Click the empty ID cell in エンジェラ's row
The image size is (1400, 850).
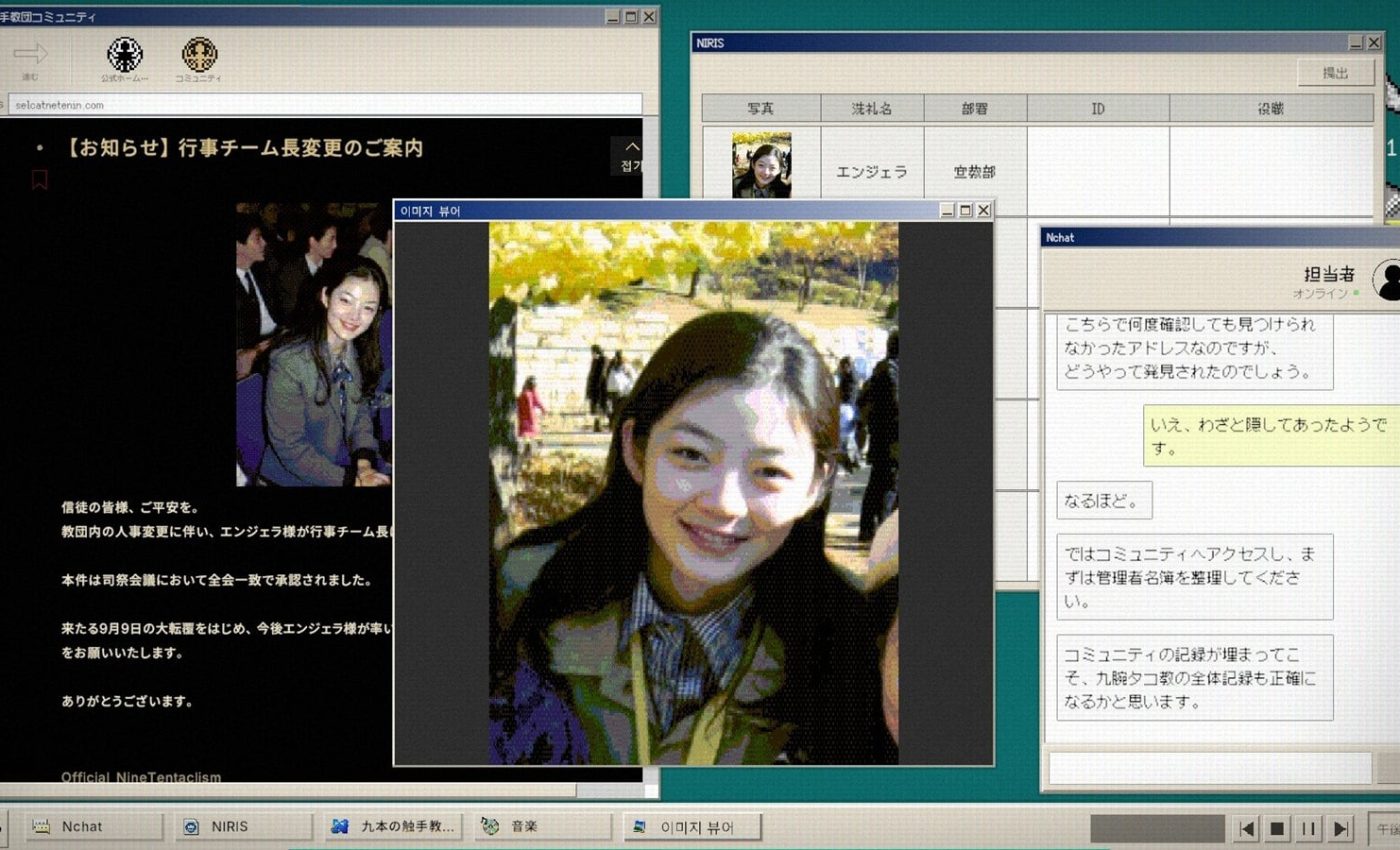pyautogui.click(x=1098, y=171)
